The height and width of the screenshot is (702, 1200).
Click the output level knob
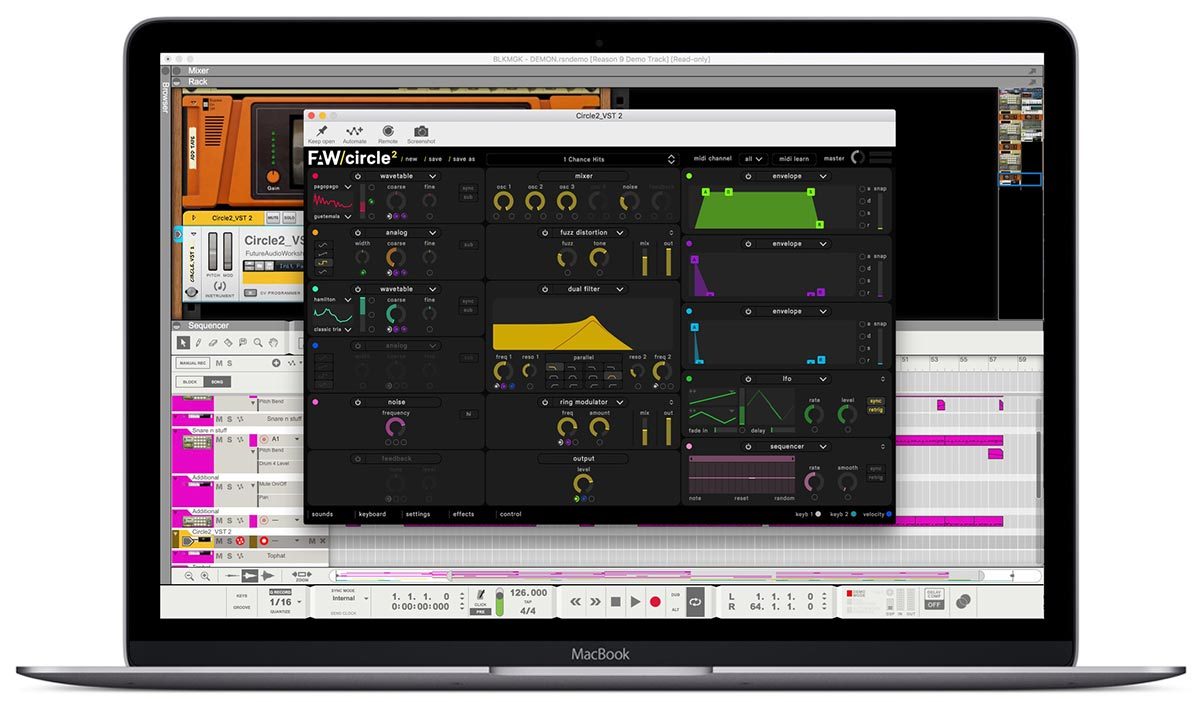[583, 484]
